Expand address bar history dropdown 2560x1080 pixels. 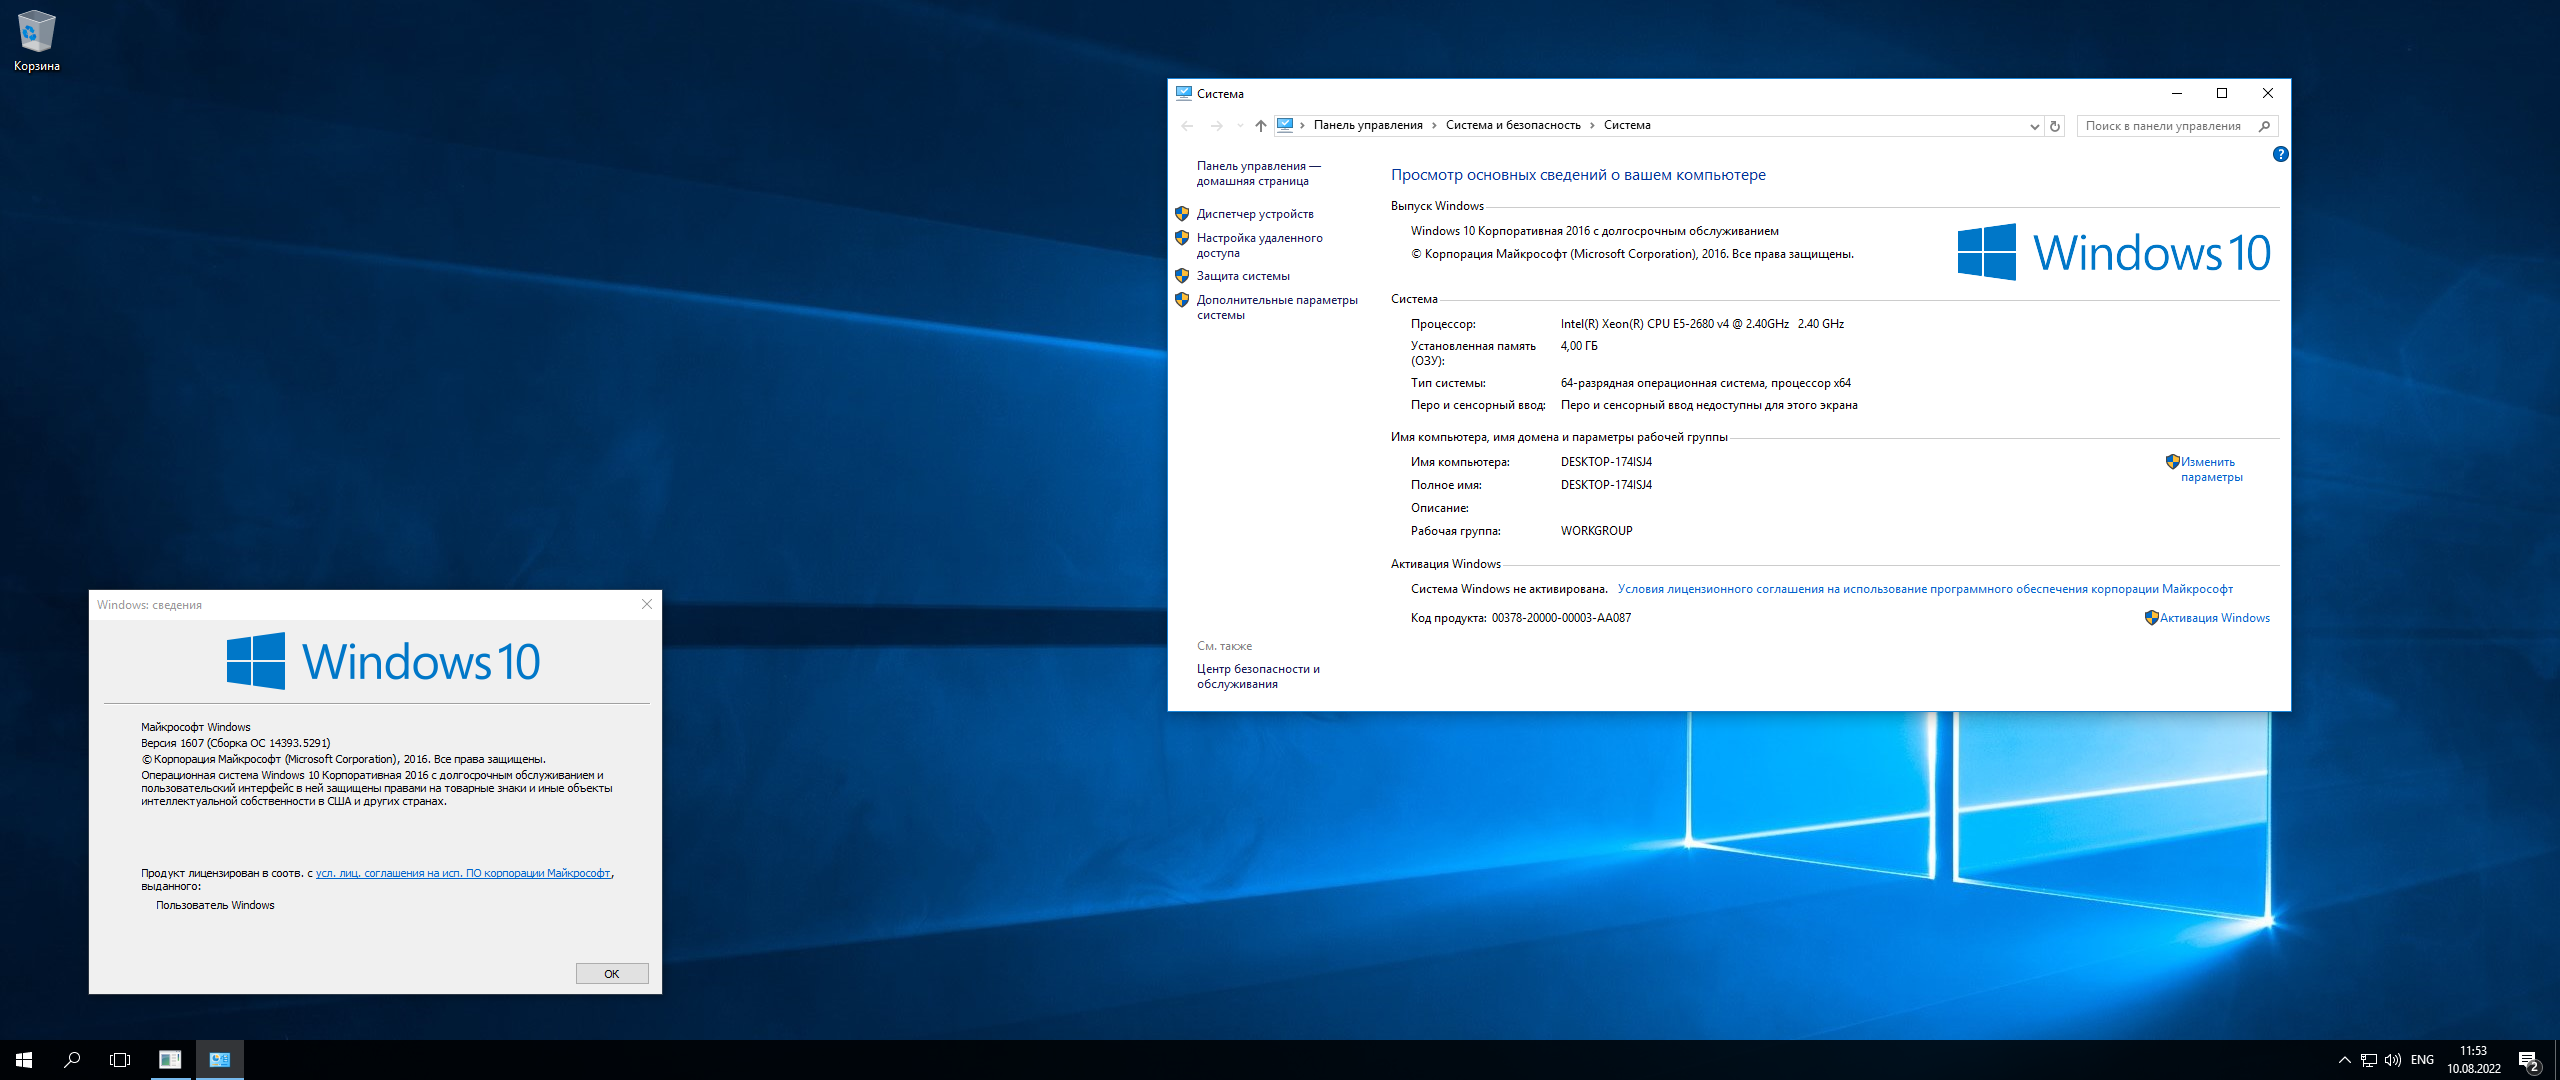pyautogui.click(x=2034, y=126)
